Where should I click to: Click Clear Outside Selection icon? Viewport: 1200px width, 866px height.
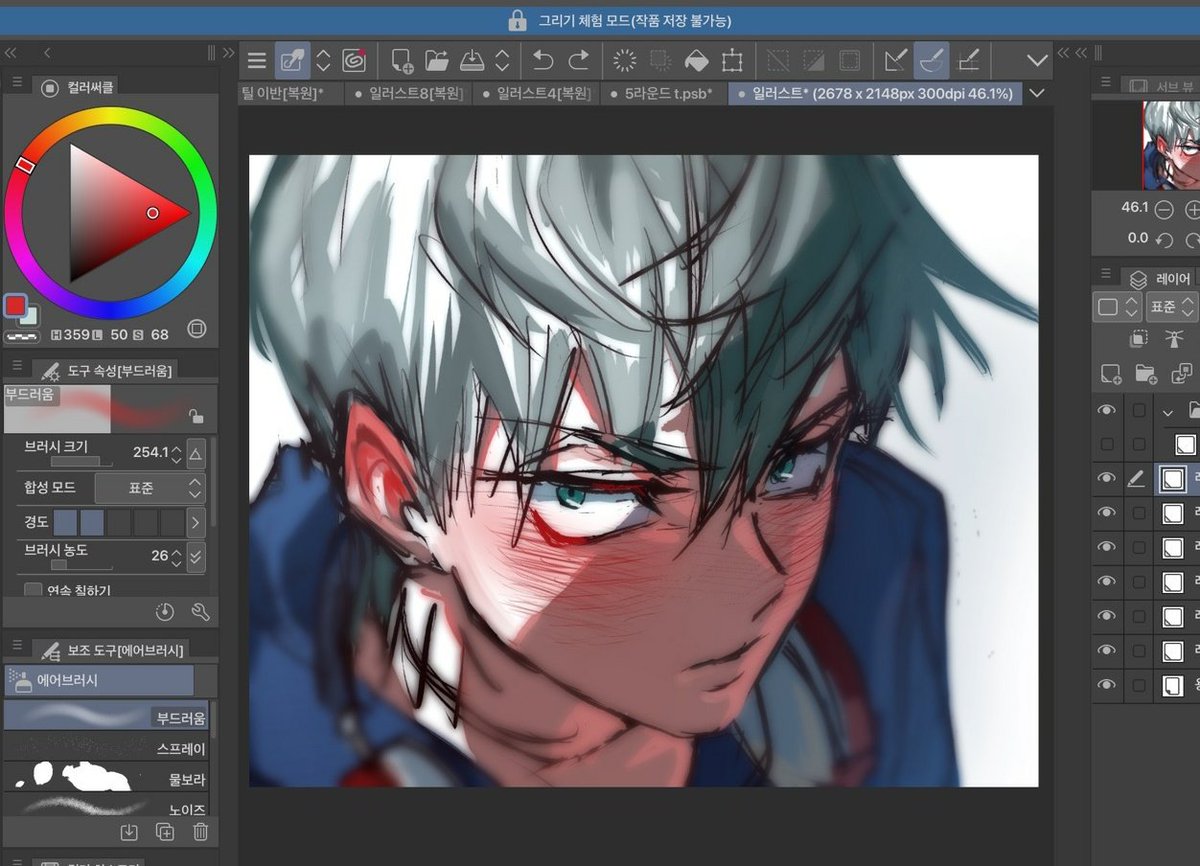pos(660,61)
